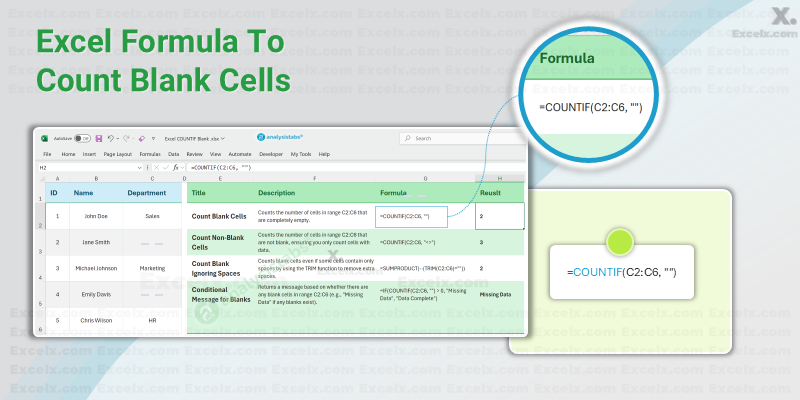This screenshot has width=800, height=400.
Task: Click the outlined =COUNTIF(C2:C6, "") table cell
Action: coord(411,217)
